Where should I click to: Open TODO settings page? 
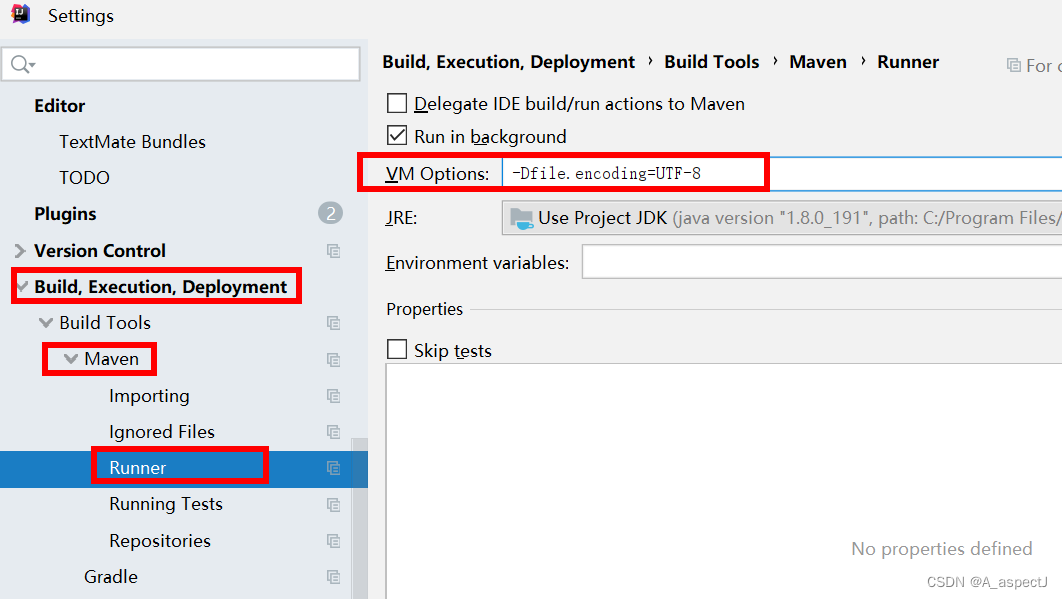coord(84,178)
